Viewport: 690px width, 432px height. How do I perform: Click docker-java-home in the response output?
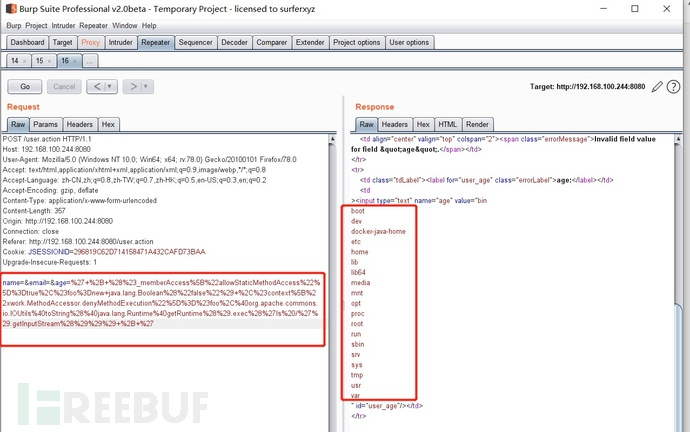378,231
